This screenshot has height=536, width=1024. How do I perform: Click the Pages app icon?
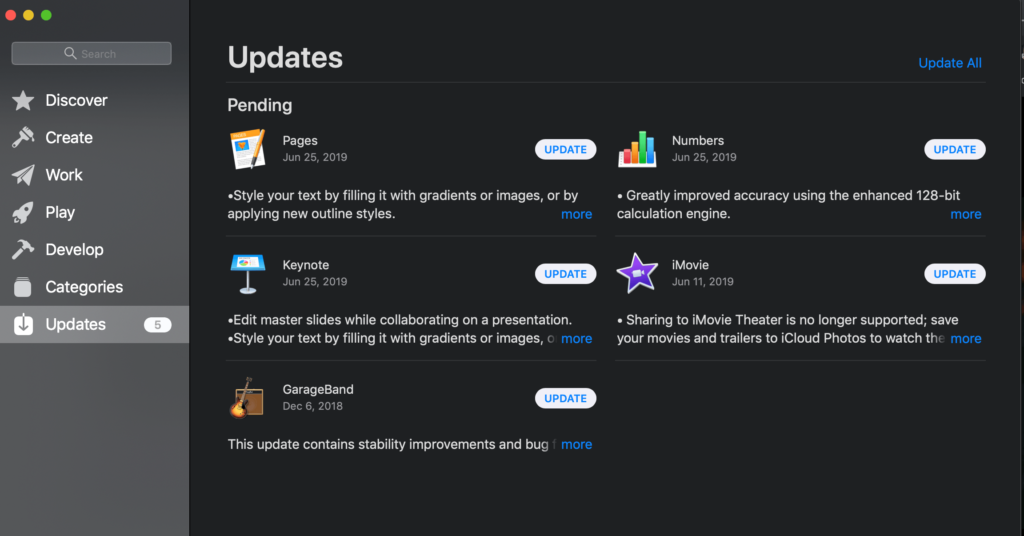pyautogui.click(x=246, y=149)
